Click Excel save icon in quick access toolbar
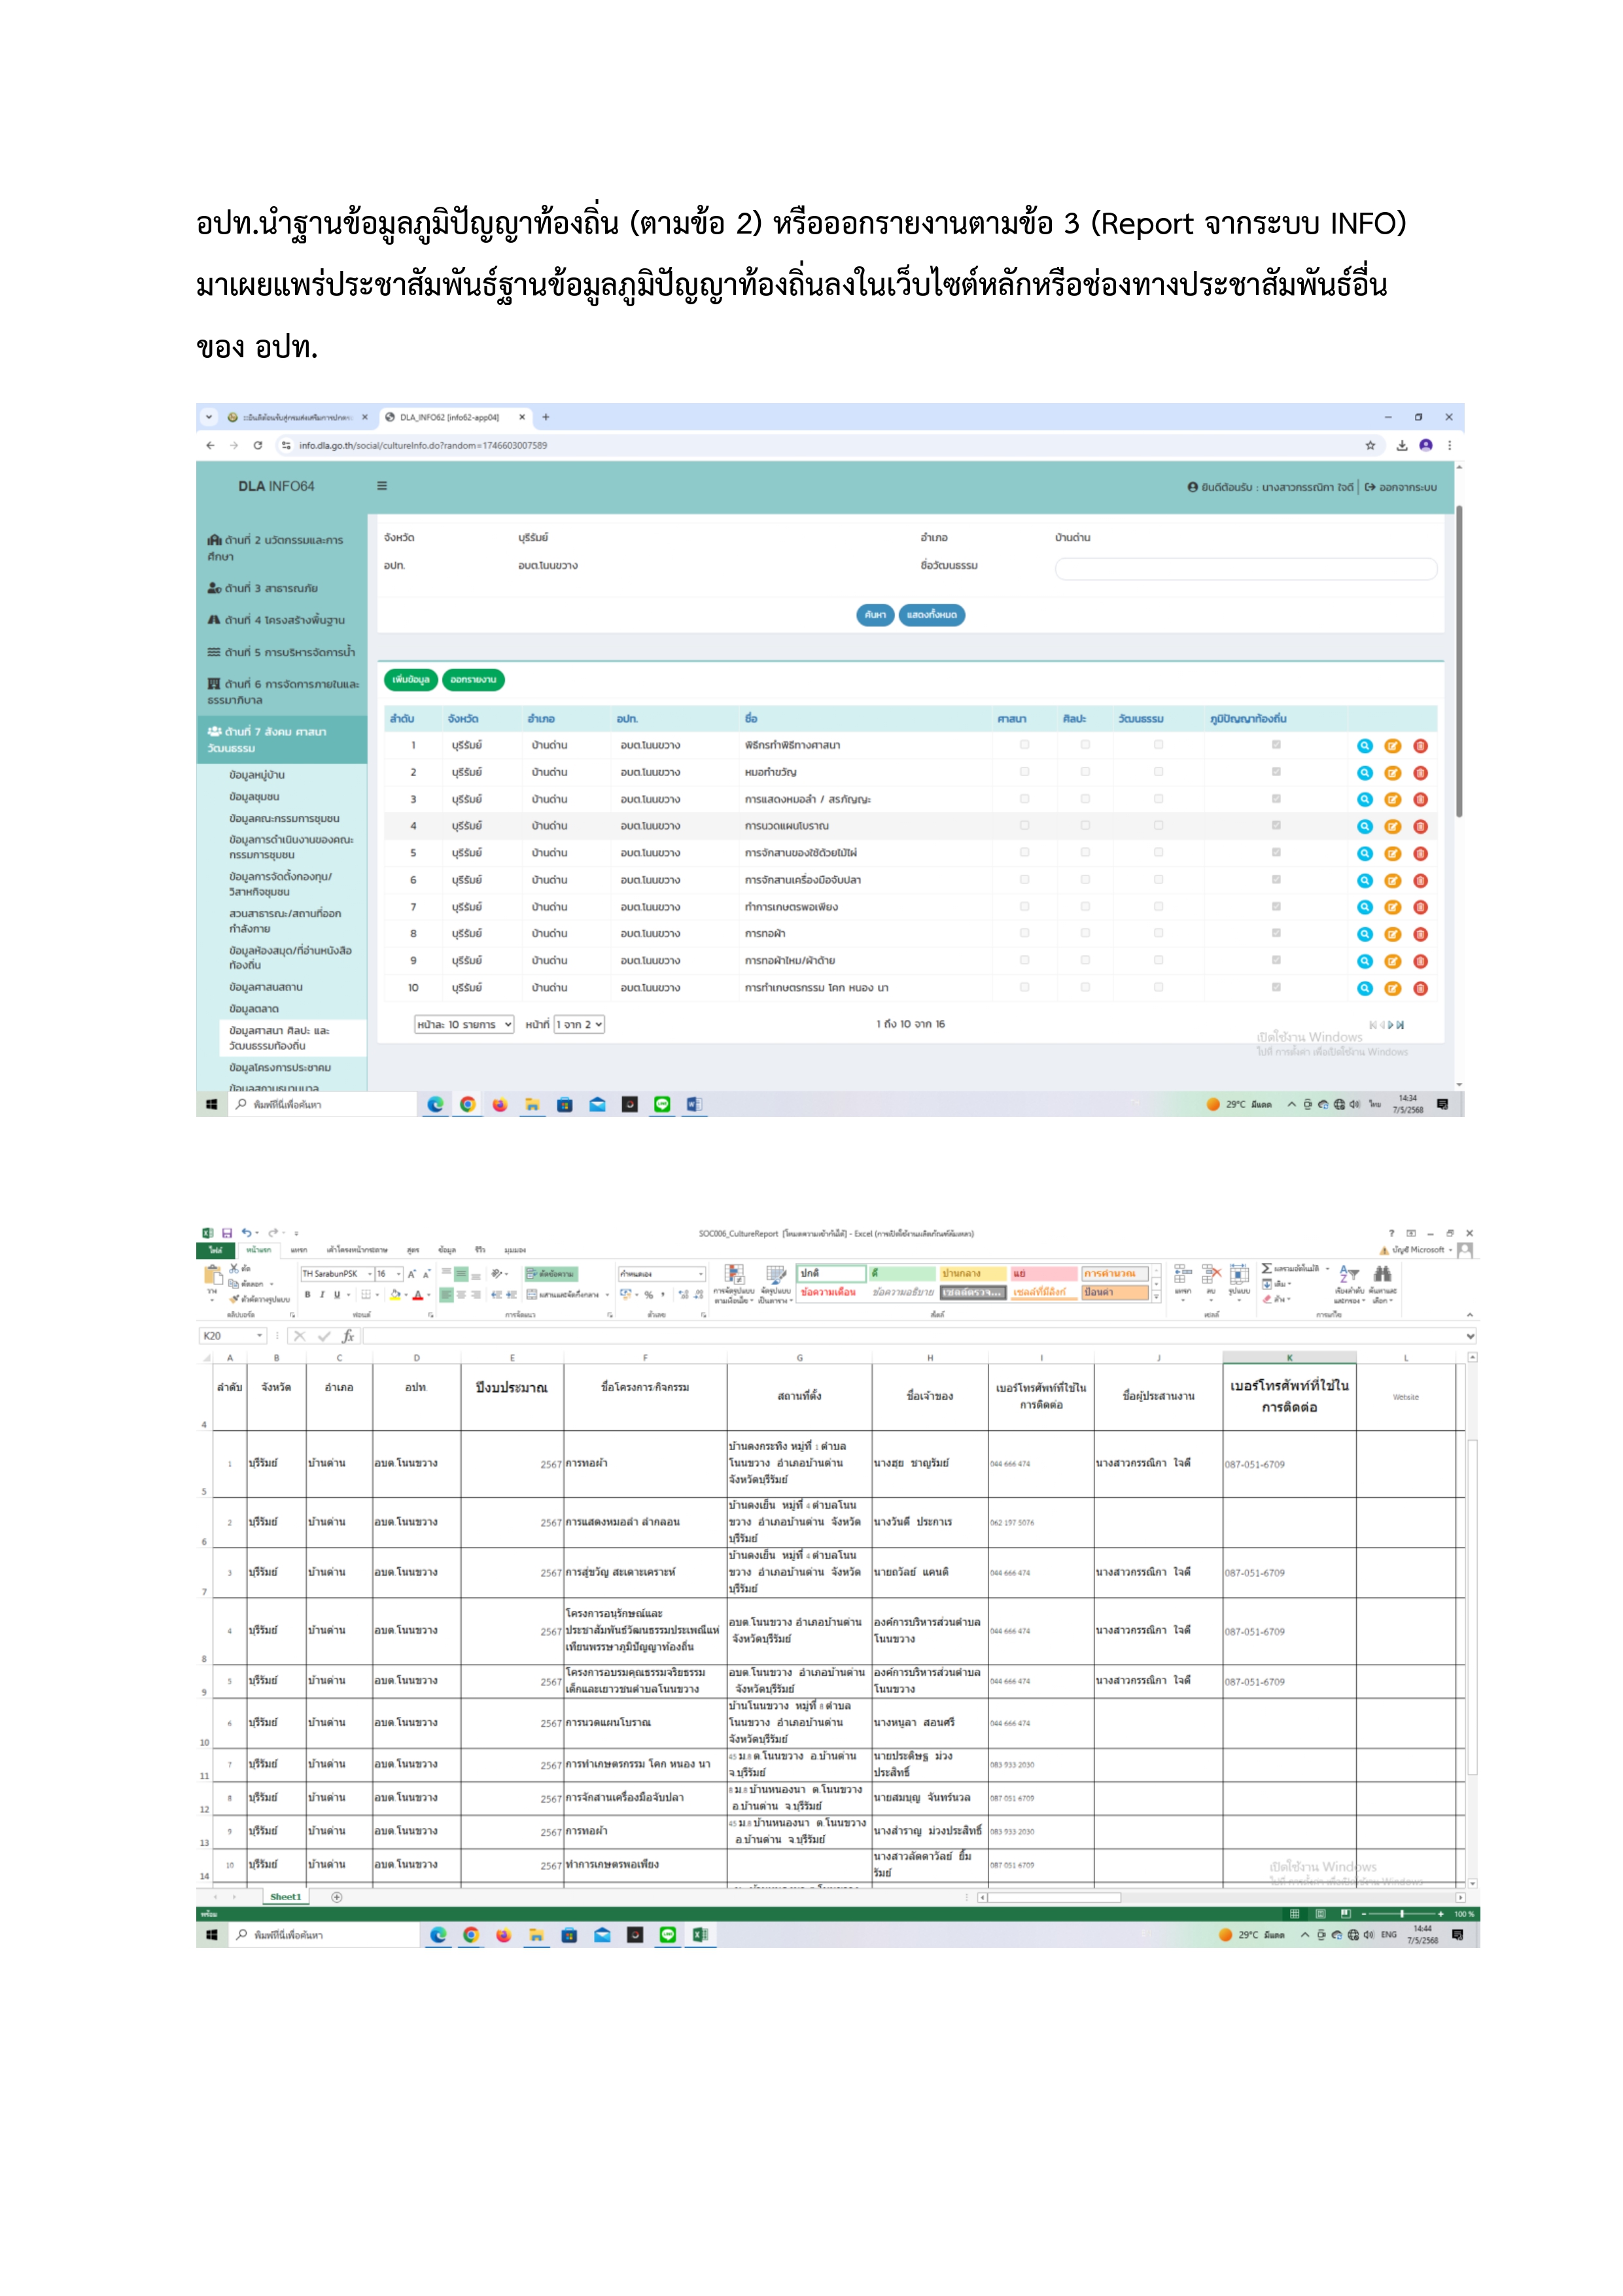The image size is (1623, 2296). tap(227, 1233)
